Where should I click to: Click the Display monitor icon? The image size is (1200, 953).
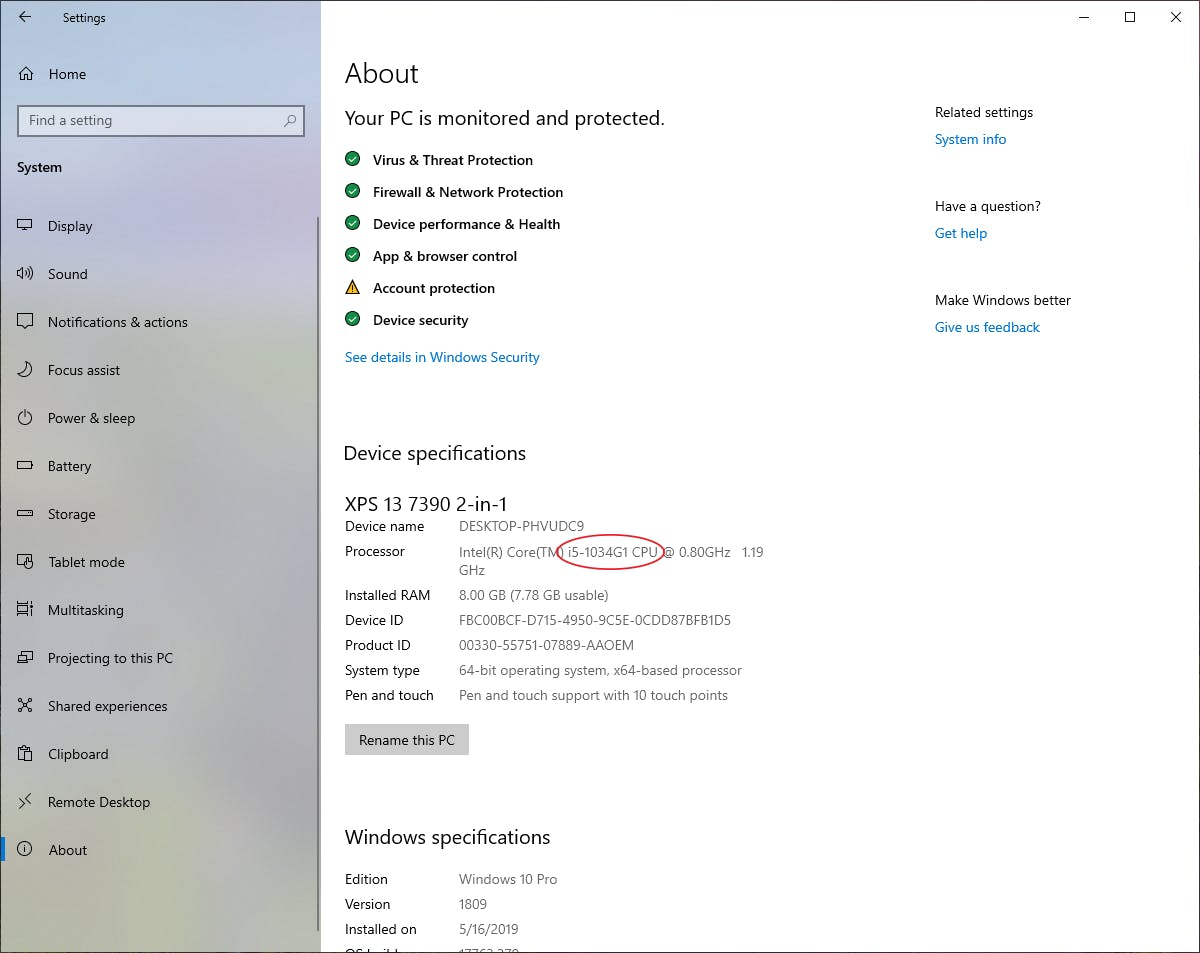[26, 226]
